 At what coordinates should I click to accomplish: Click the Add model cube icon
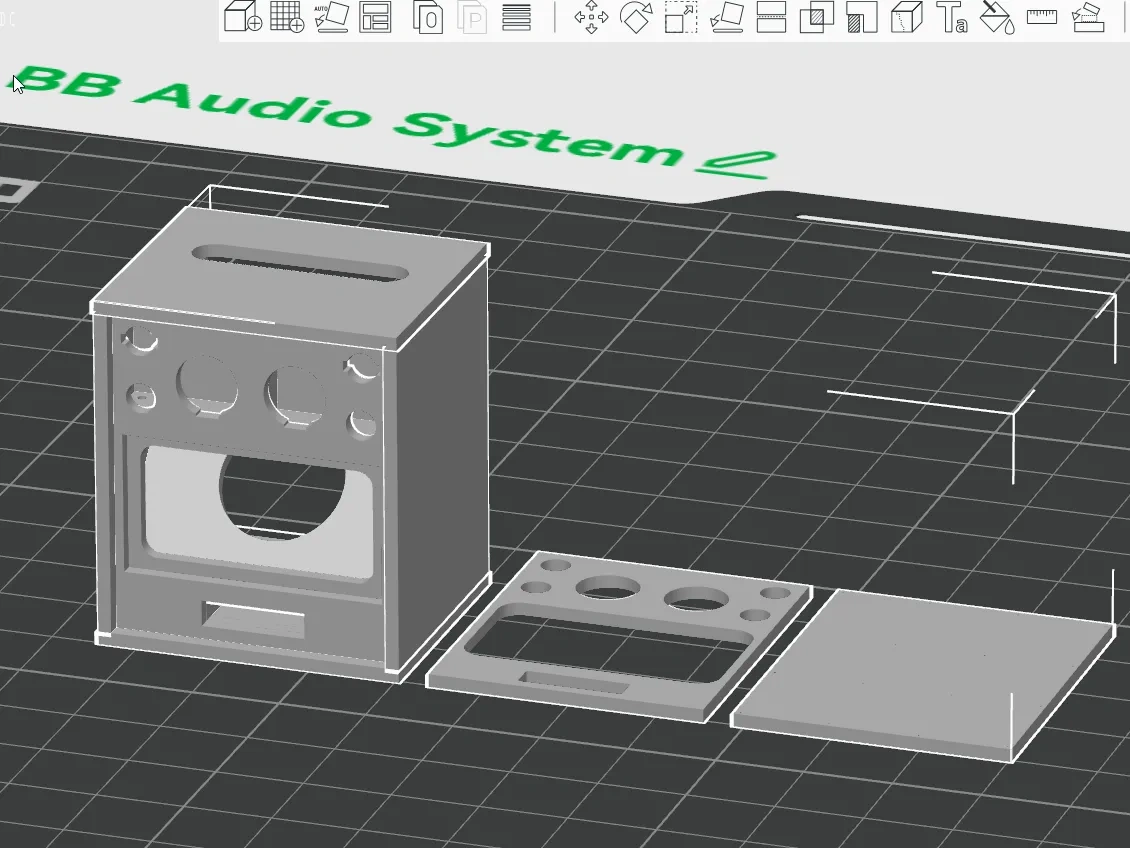(242, 17)
